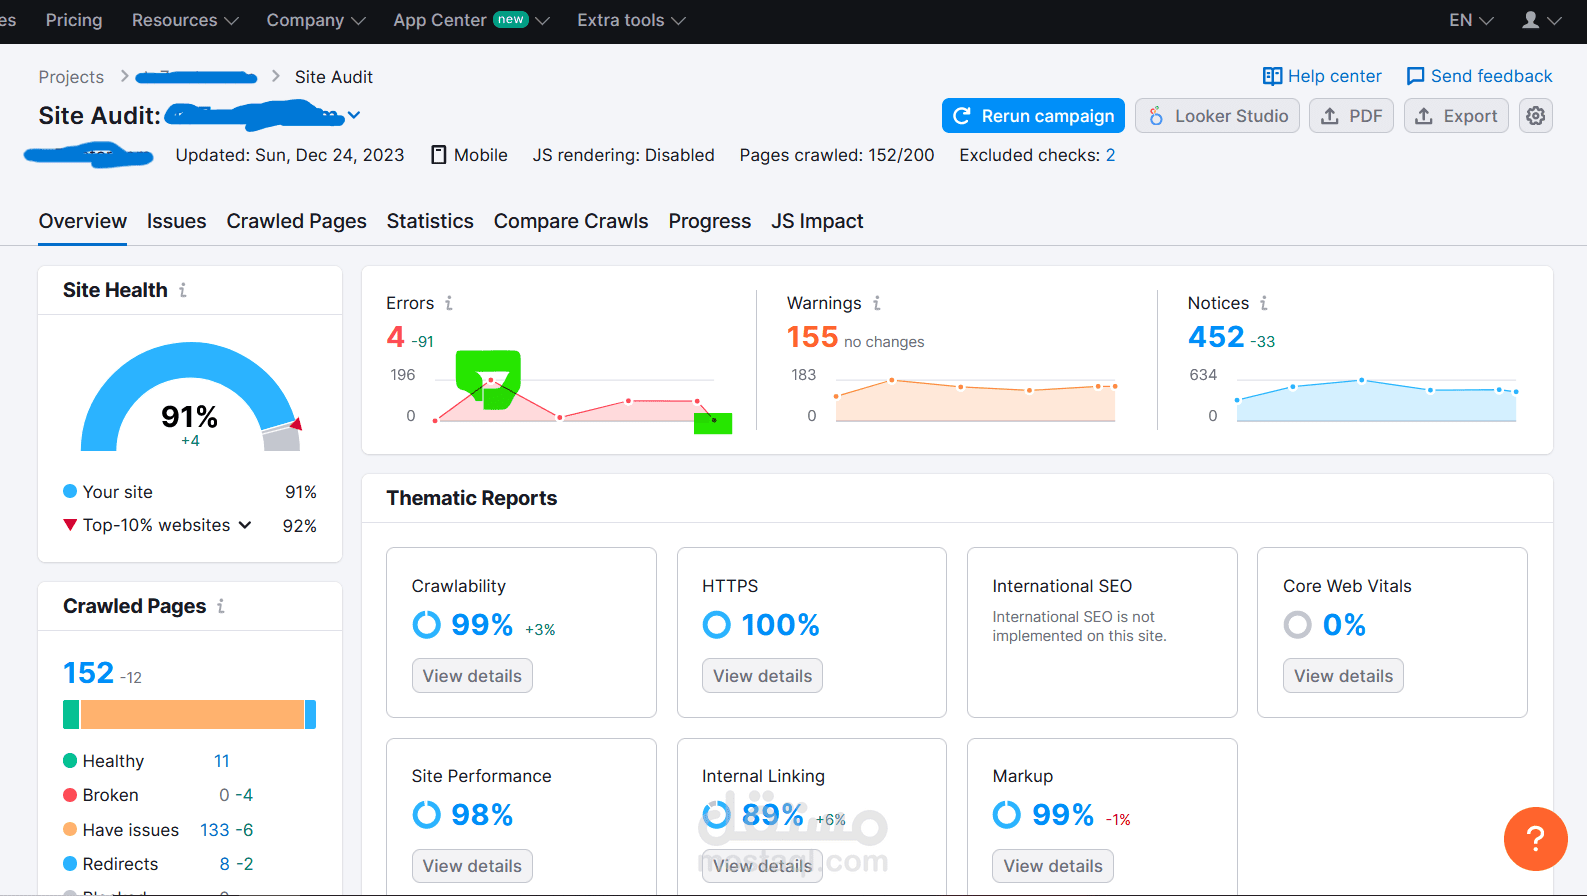Screen dimensions: 1587x896
Task: Open the user account profile icon
Action: click(1530, 20)
